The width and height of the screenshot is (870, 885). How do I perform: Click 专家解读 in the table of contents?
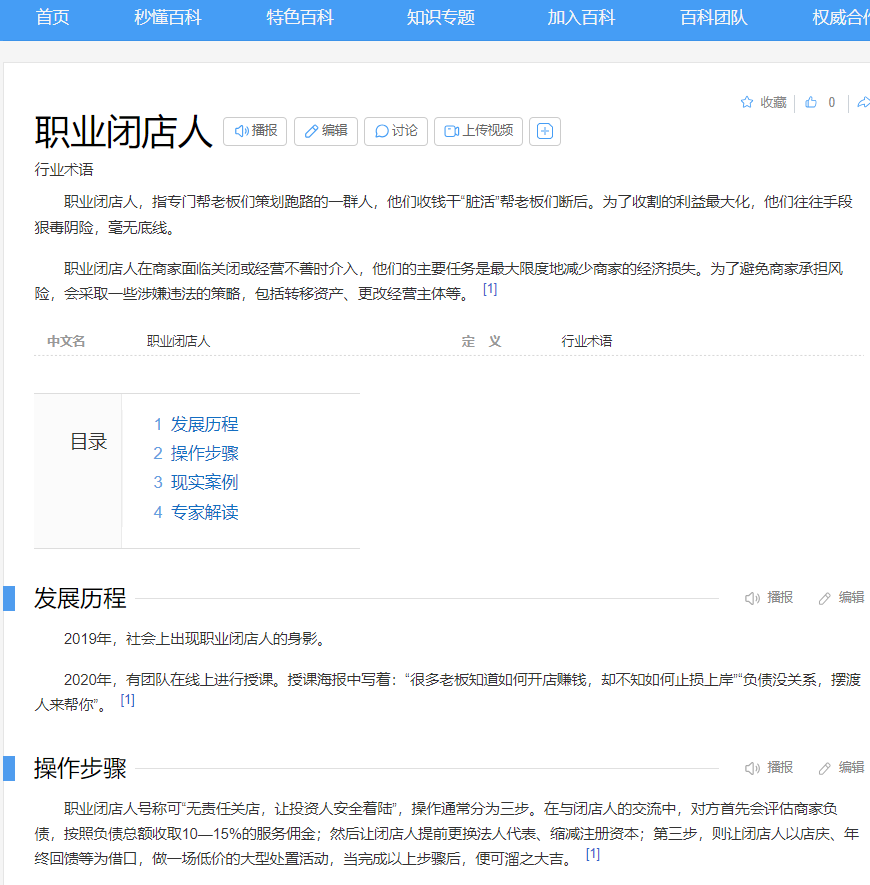click(x=204, y=512)
